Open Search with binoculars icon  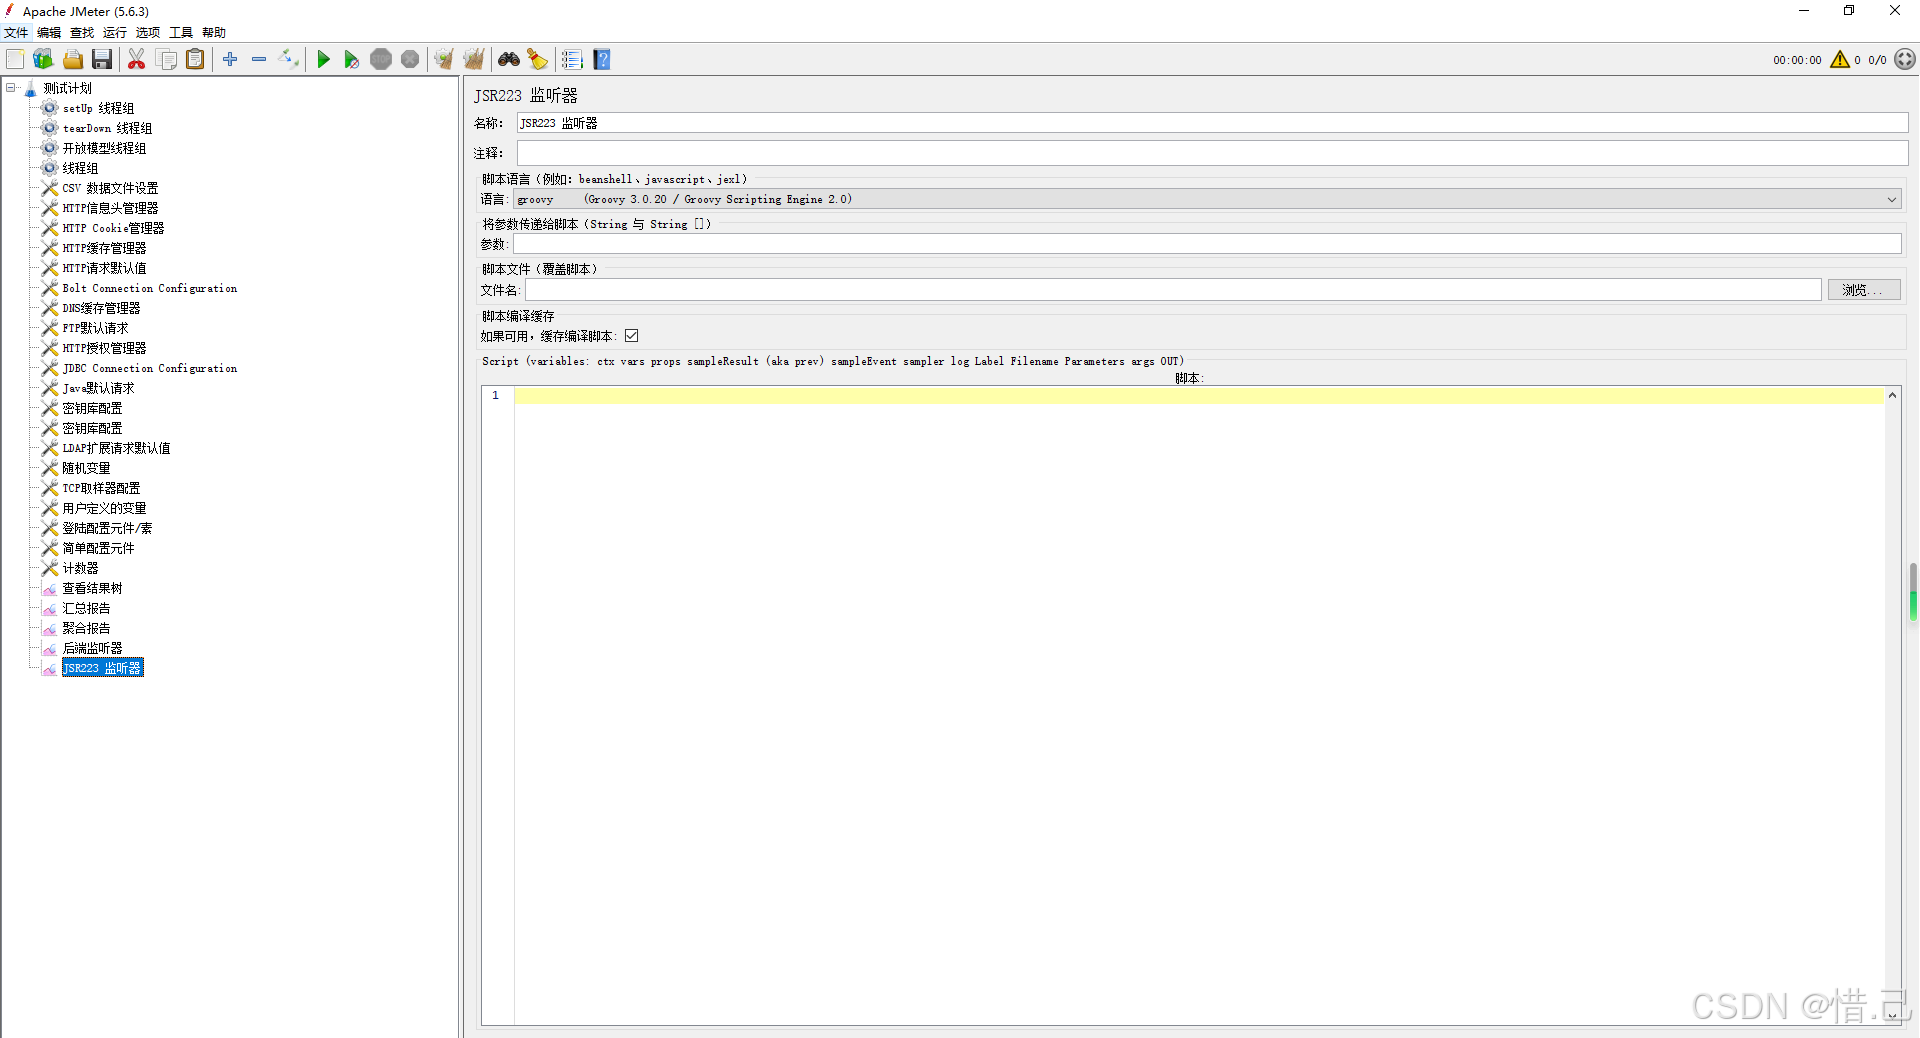(509, 60)
